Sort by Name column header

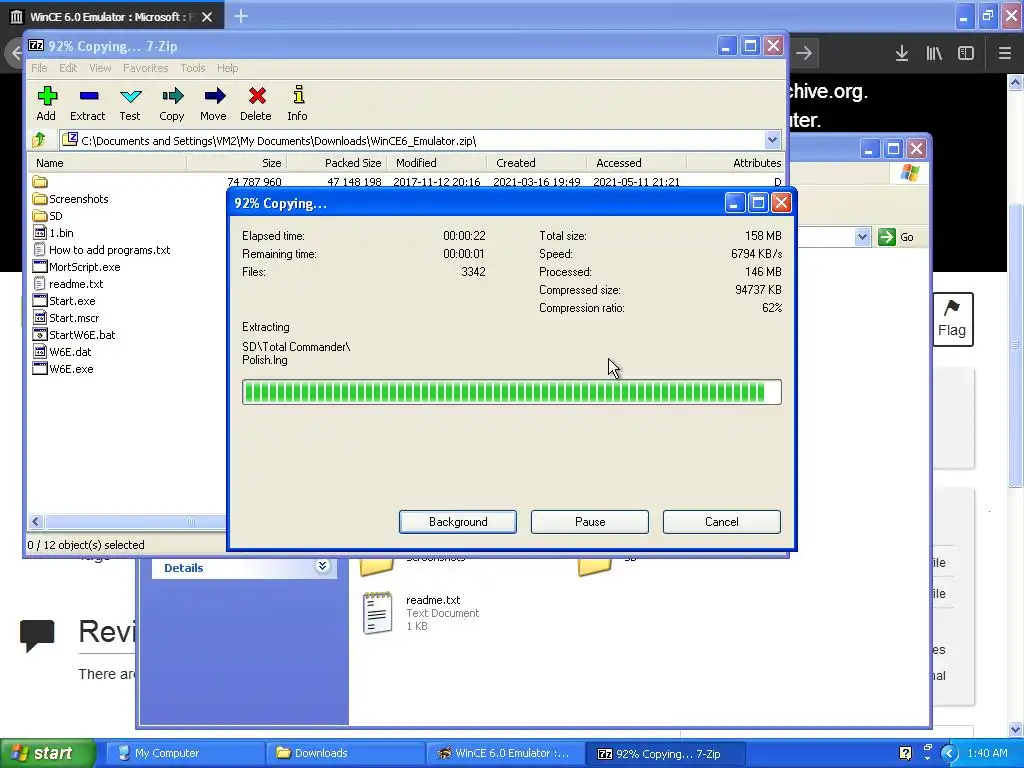point(108,163)
